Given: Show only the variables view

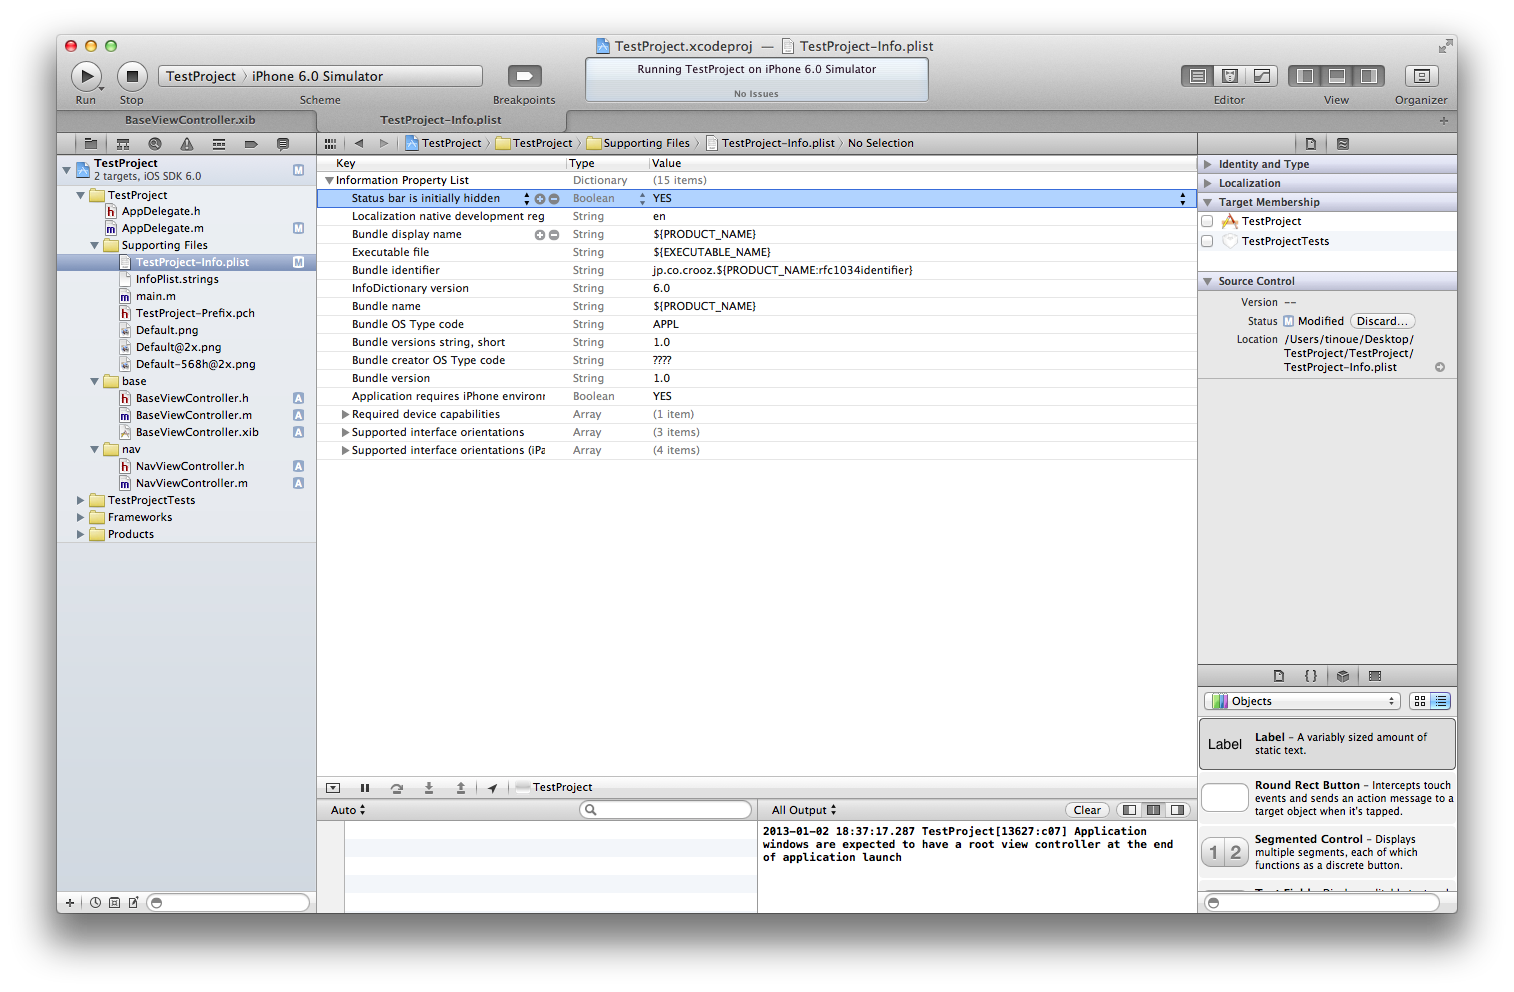Looking at the screenshot, I should point(1129,810).
